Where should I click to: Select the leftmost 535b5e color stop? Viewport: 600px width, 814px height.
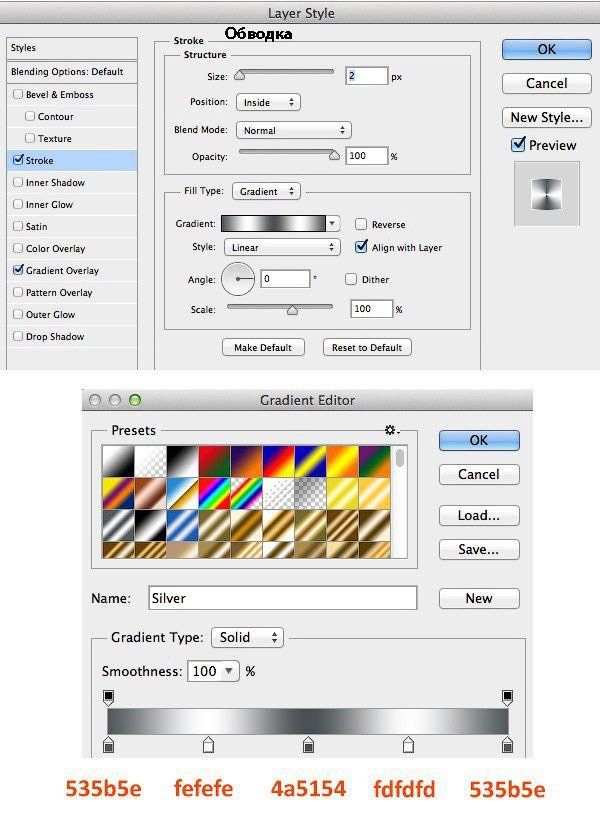click(x=108, y=744)
